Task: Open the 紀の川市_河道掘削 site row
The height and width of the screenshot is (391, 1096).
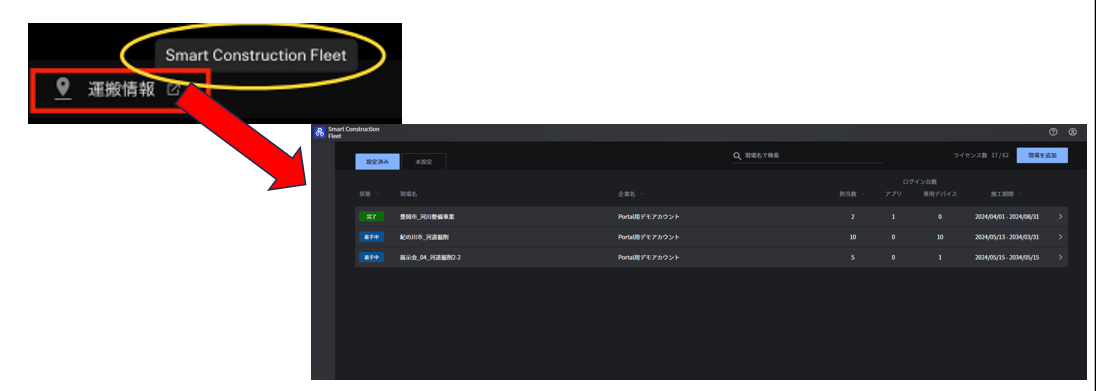Action: tap(712, 237)
